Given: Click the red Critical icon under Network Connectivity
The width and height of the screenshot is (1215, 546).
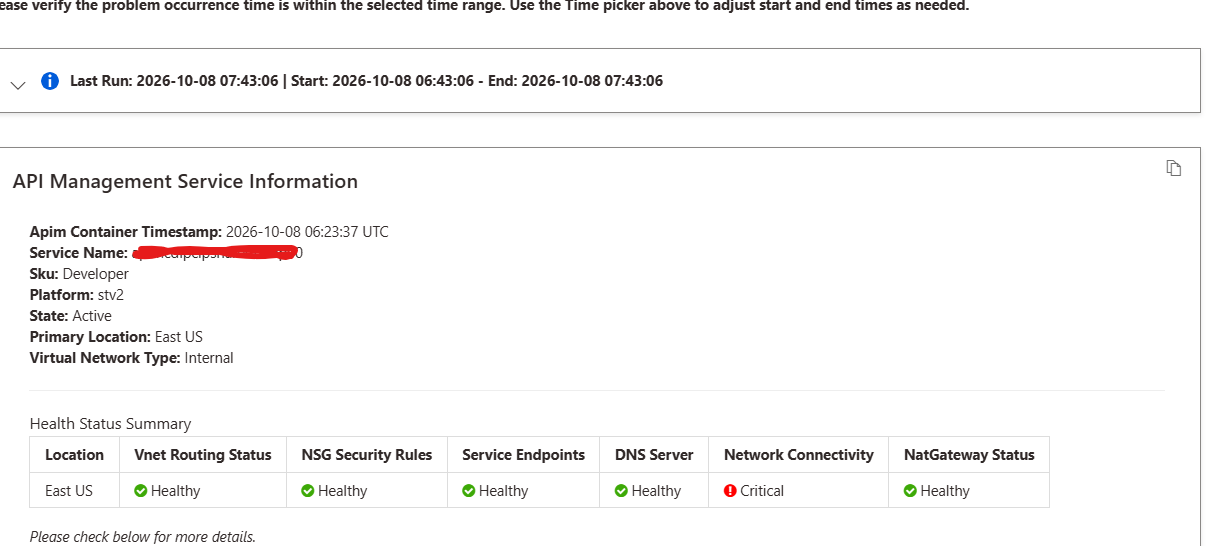Looking at the screenshot, I should 730,491.
